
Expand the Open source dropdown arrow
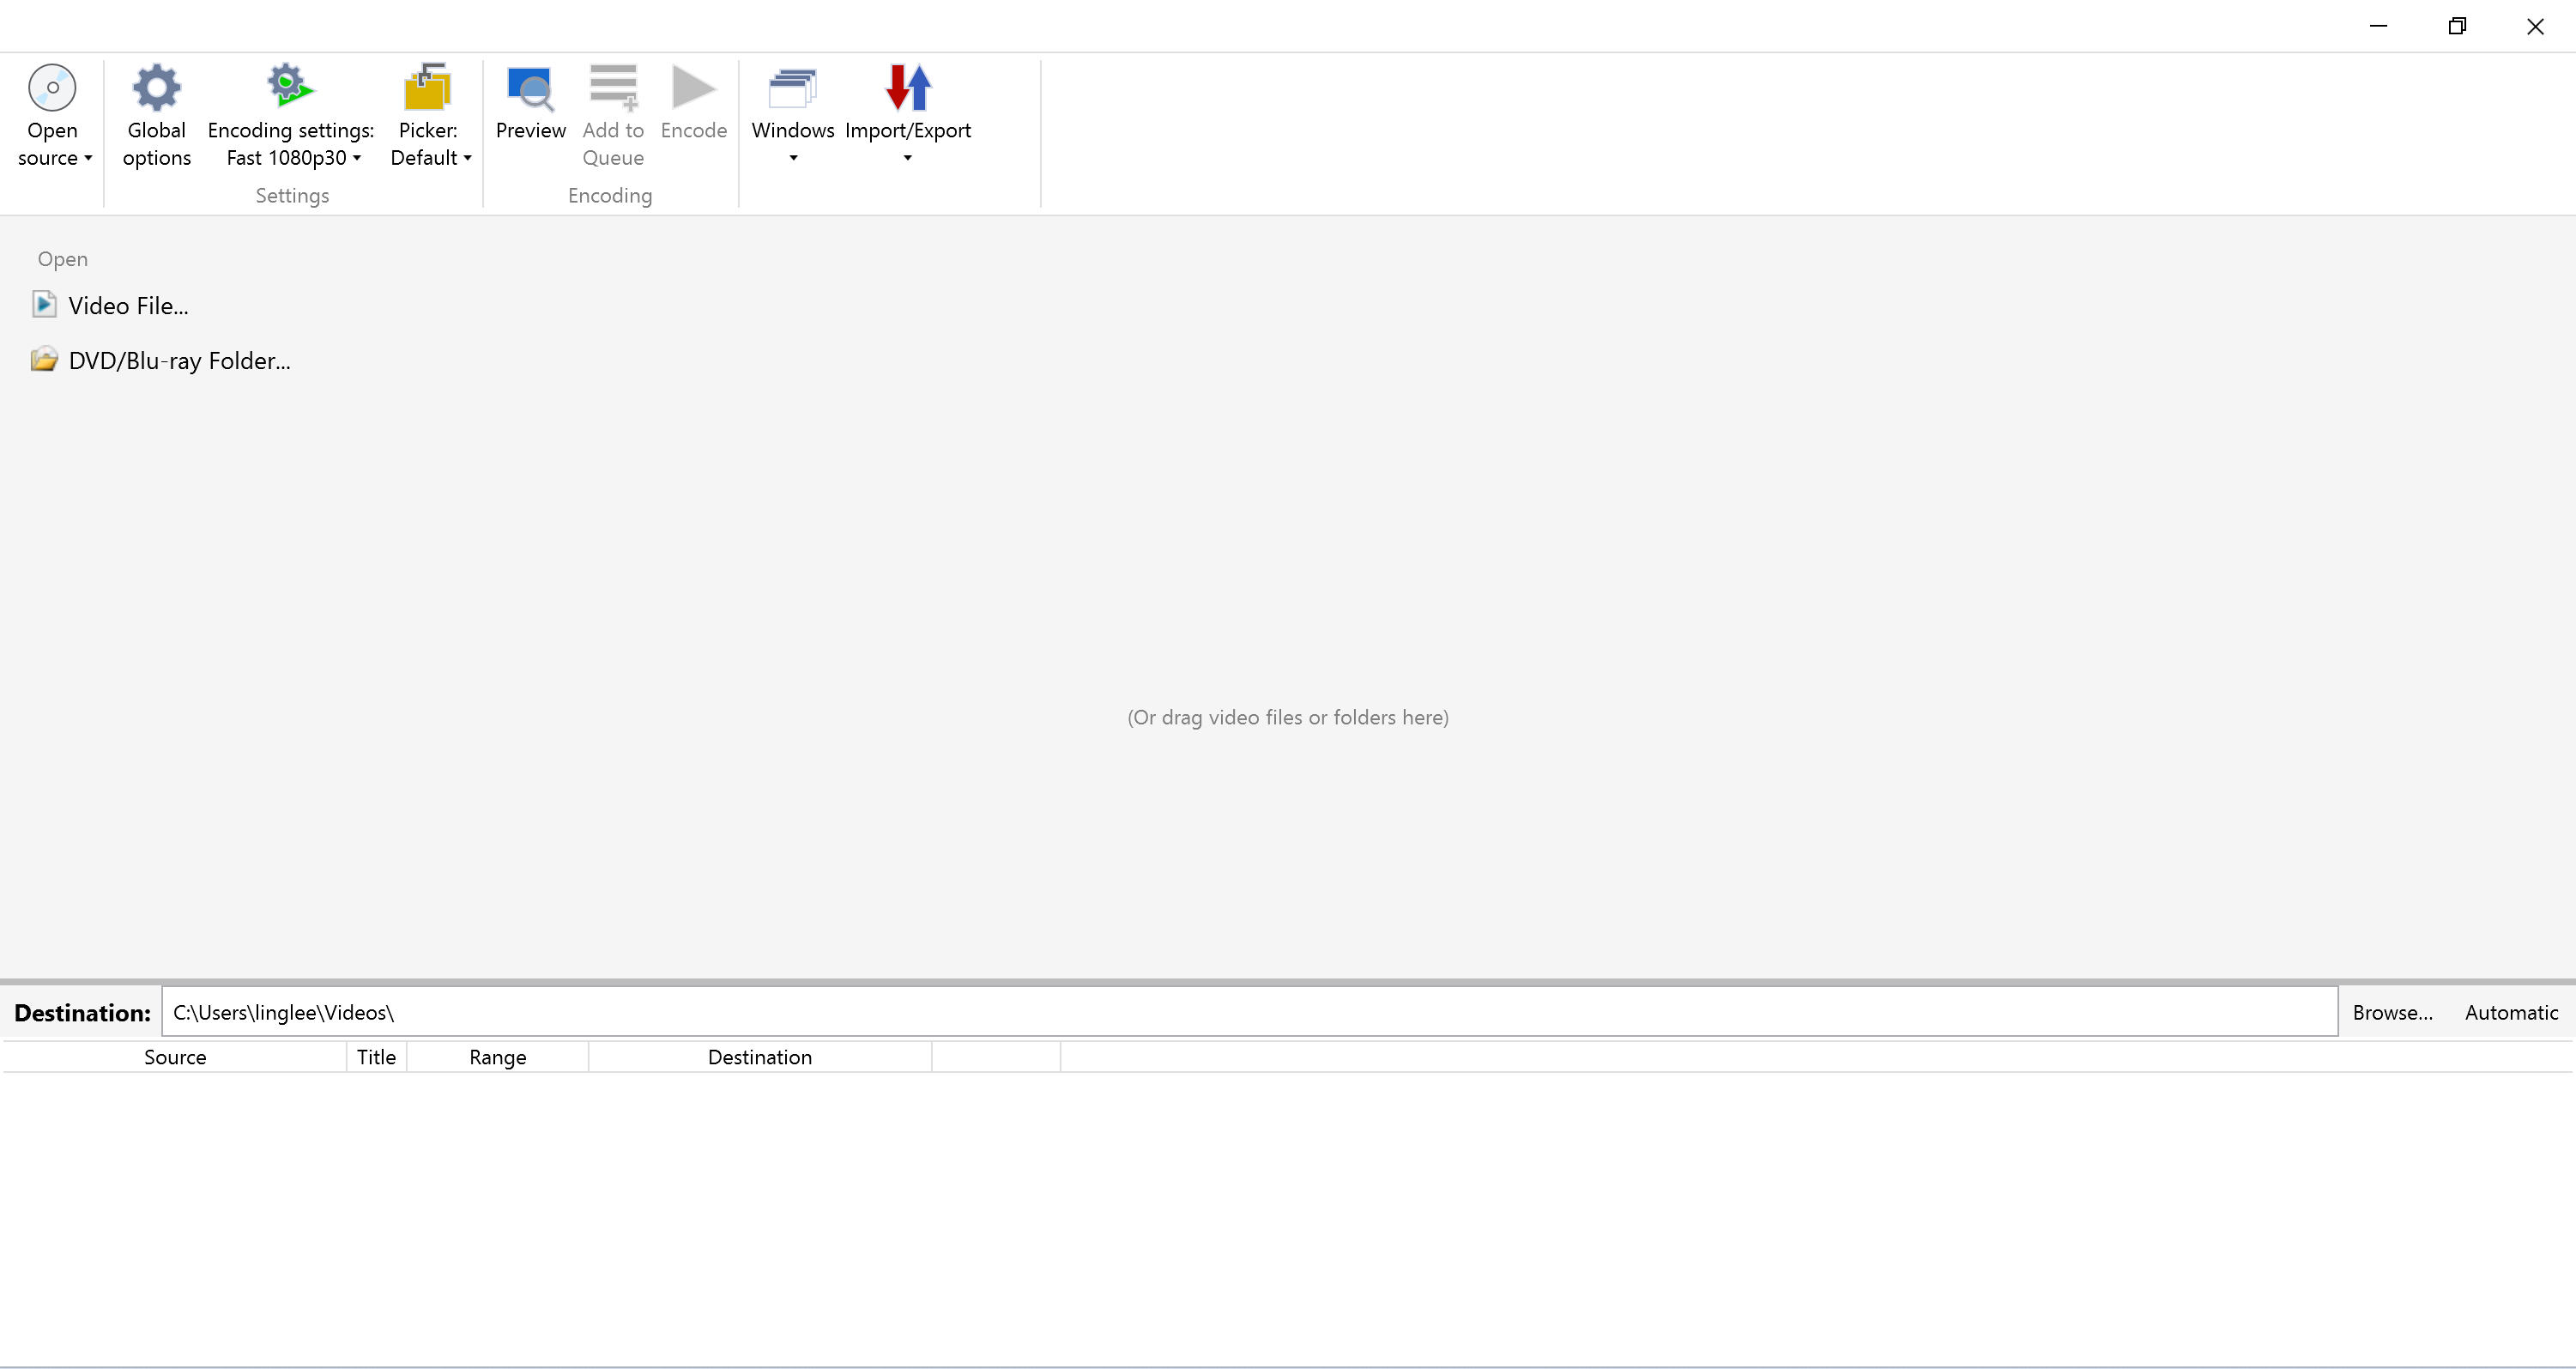pyautogui.click(x=88, y=158)
